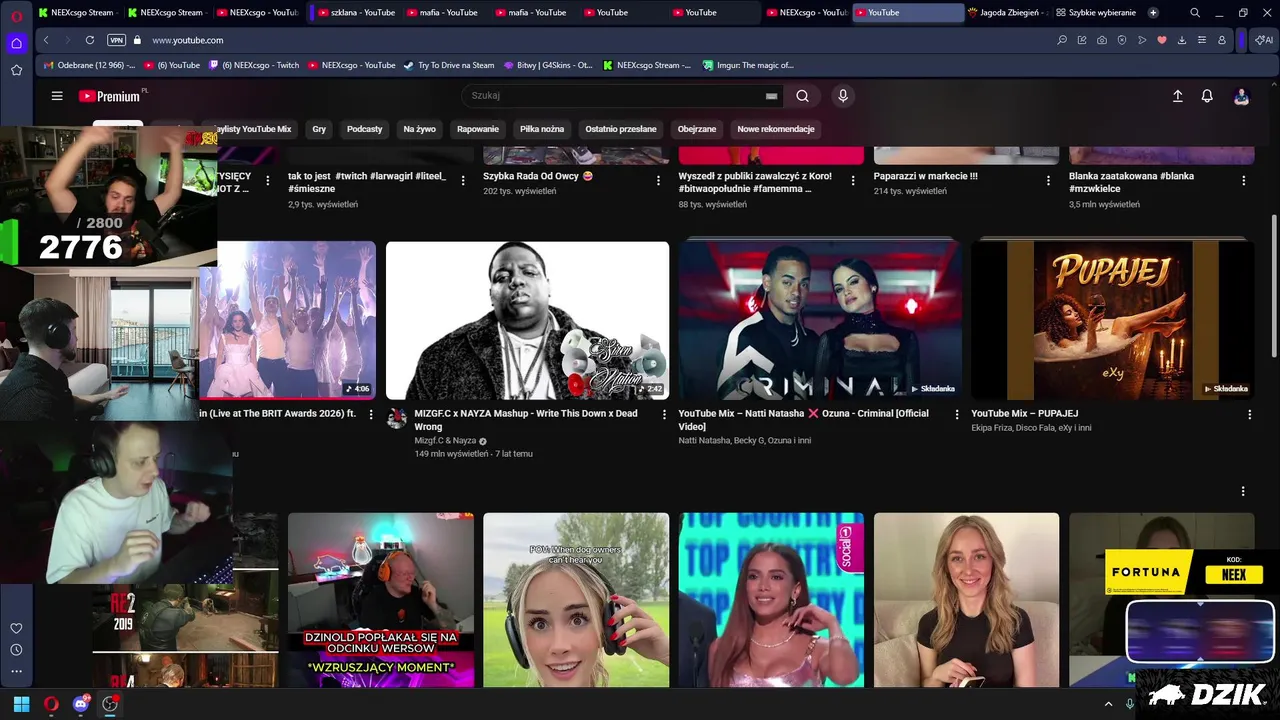Open the Opera sidebar heart icon
The height and width of the screenshot is (720, 1280).
coord(17,628)
